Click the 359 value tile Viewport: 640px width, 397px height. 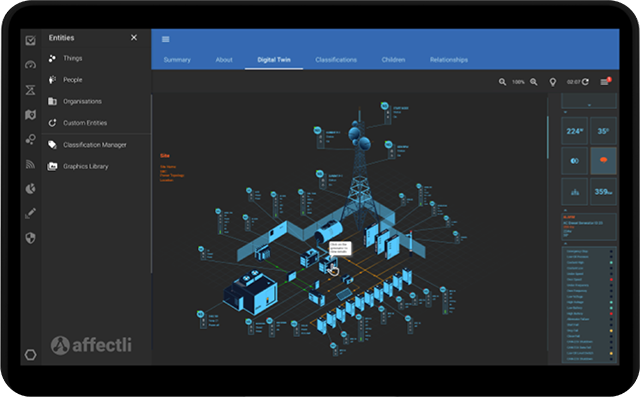603,191
